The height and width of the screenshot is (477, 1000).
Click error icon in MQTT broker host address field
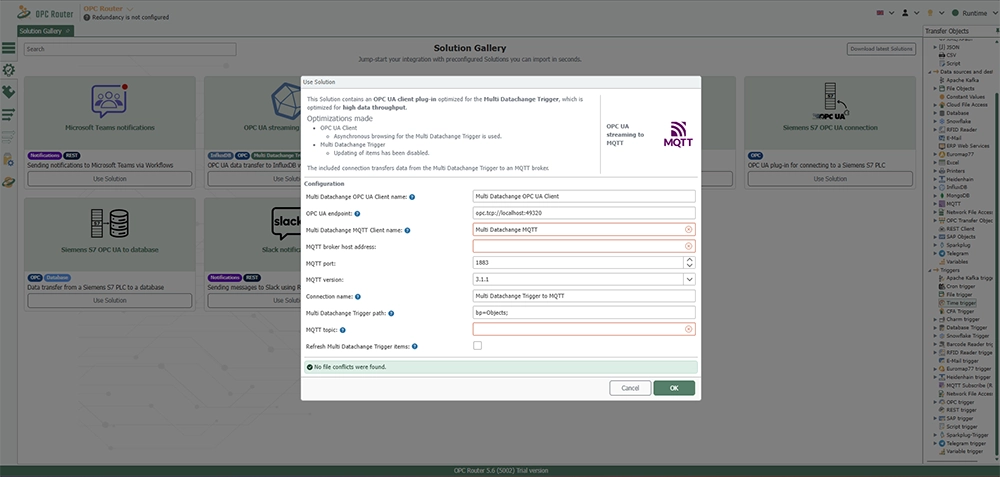point(688,246)
